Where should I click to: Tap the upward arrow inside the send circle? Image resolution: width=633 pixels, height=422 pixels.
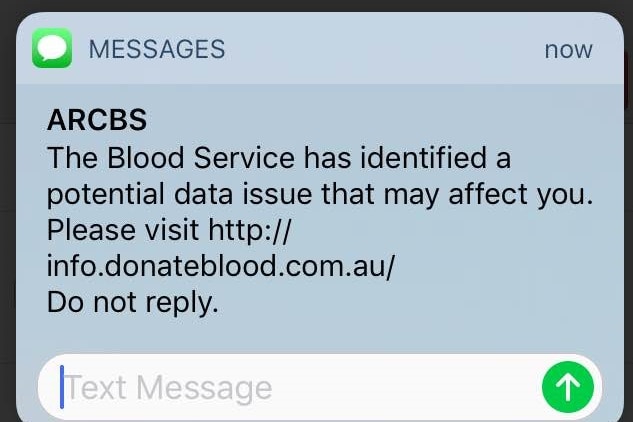[x=568, y=387]
